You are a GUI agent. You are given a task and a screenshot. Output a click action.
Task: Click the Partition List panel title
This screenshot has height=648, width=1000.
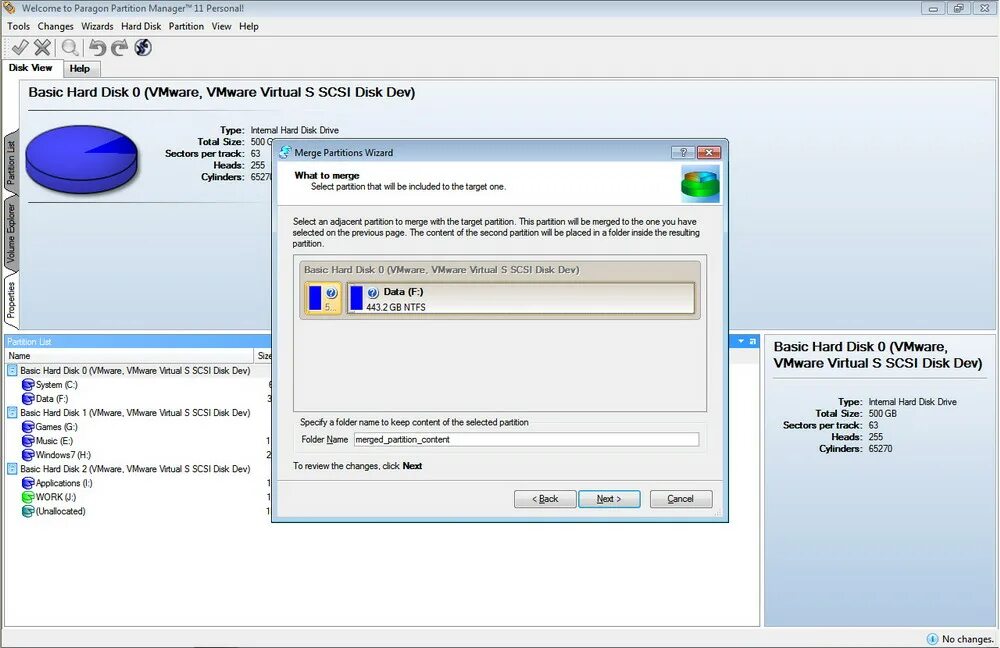[x=29, y=341]
